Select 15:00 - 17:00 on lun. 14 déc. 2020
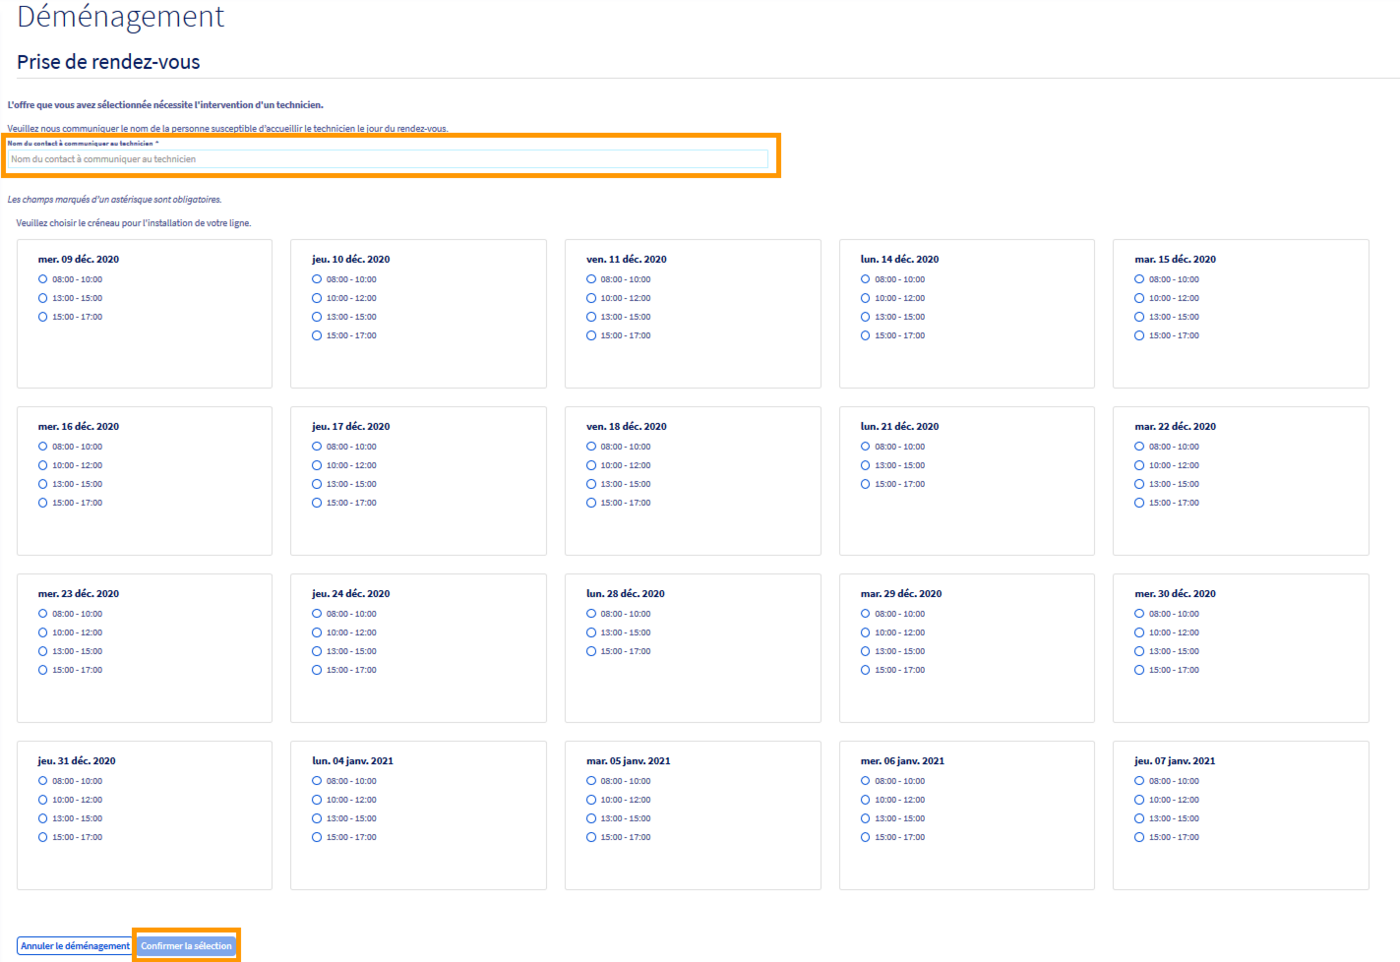The image size is (1400, 962). 865,336
